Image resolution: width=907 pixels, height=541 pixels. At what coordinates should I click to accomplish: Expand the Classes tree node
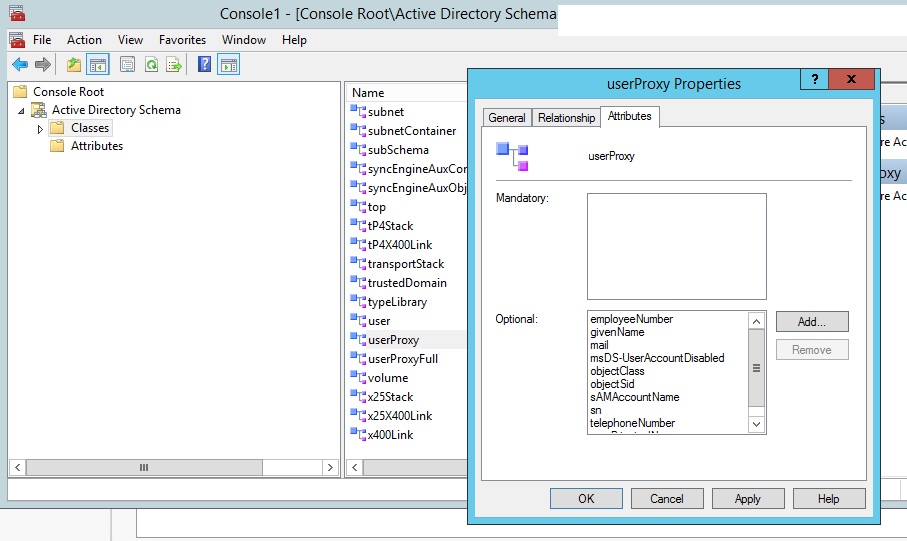tap(40, 129)
